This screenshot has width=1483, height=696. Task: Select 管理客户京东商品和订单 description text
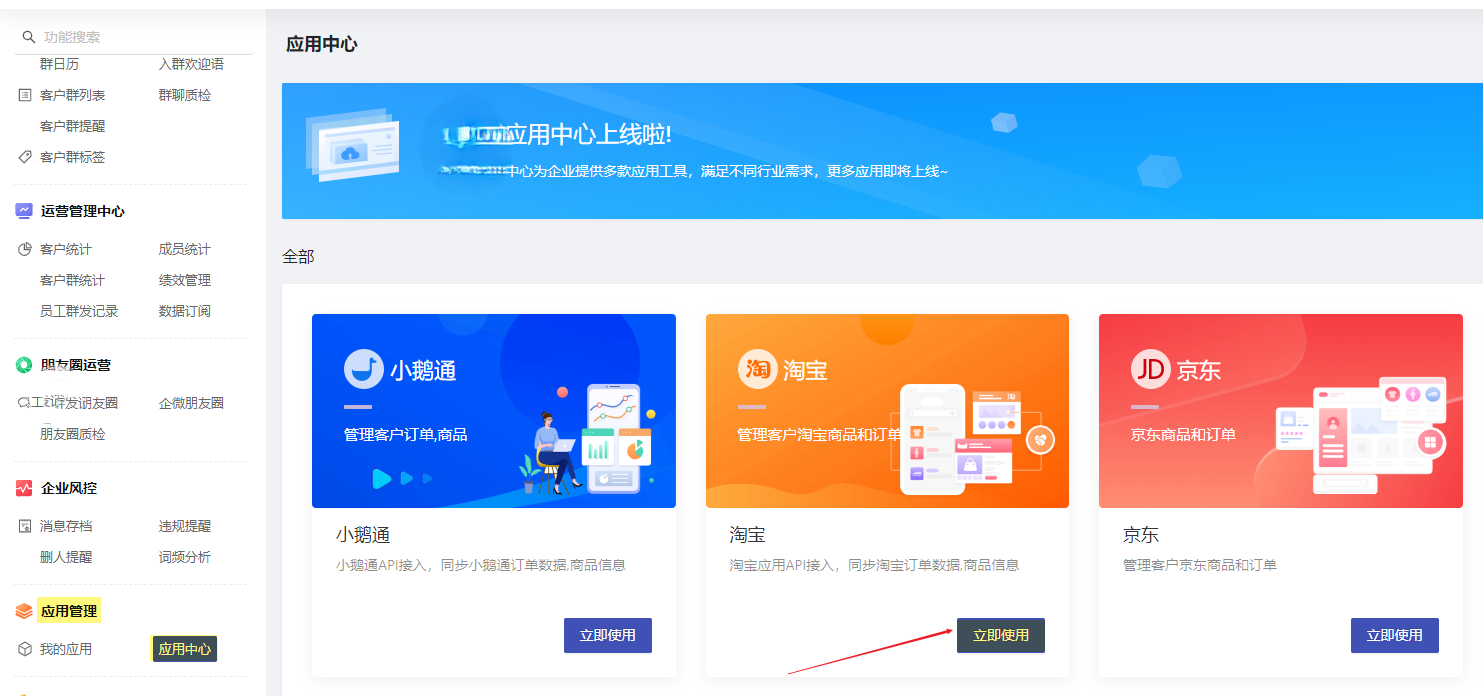point(1200,565)
